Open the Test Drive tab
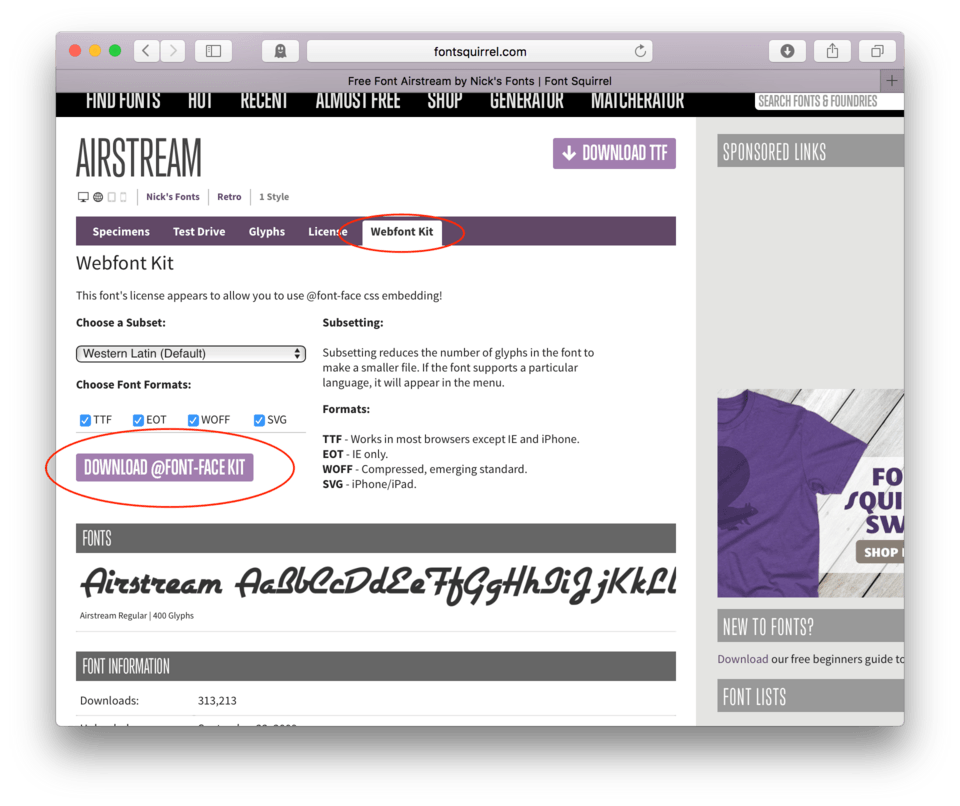Image resolution: width=960 pixels, height=806 pixels. point(199,232)
